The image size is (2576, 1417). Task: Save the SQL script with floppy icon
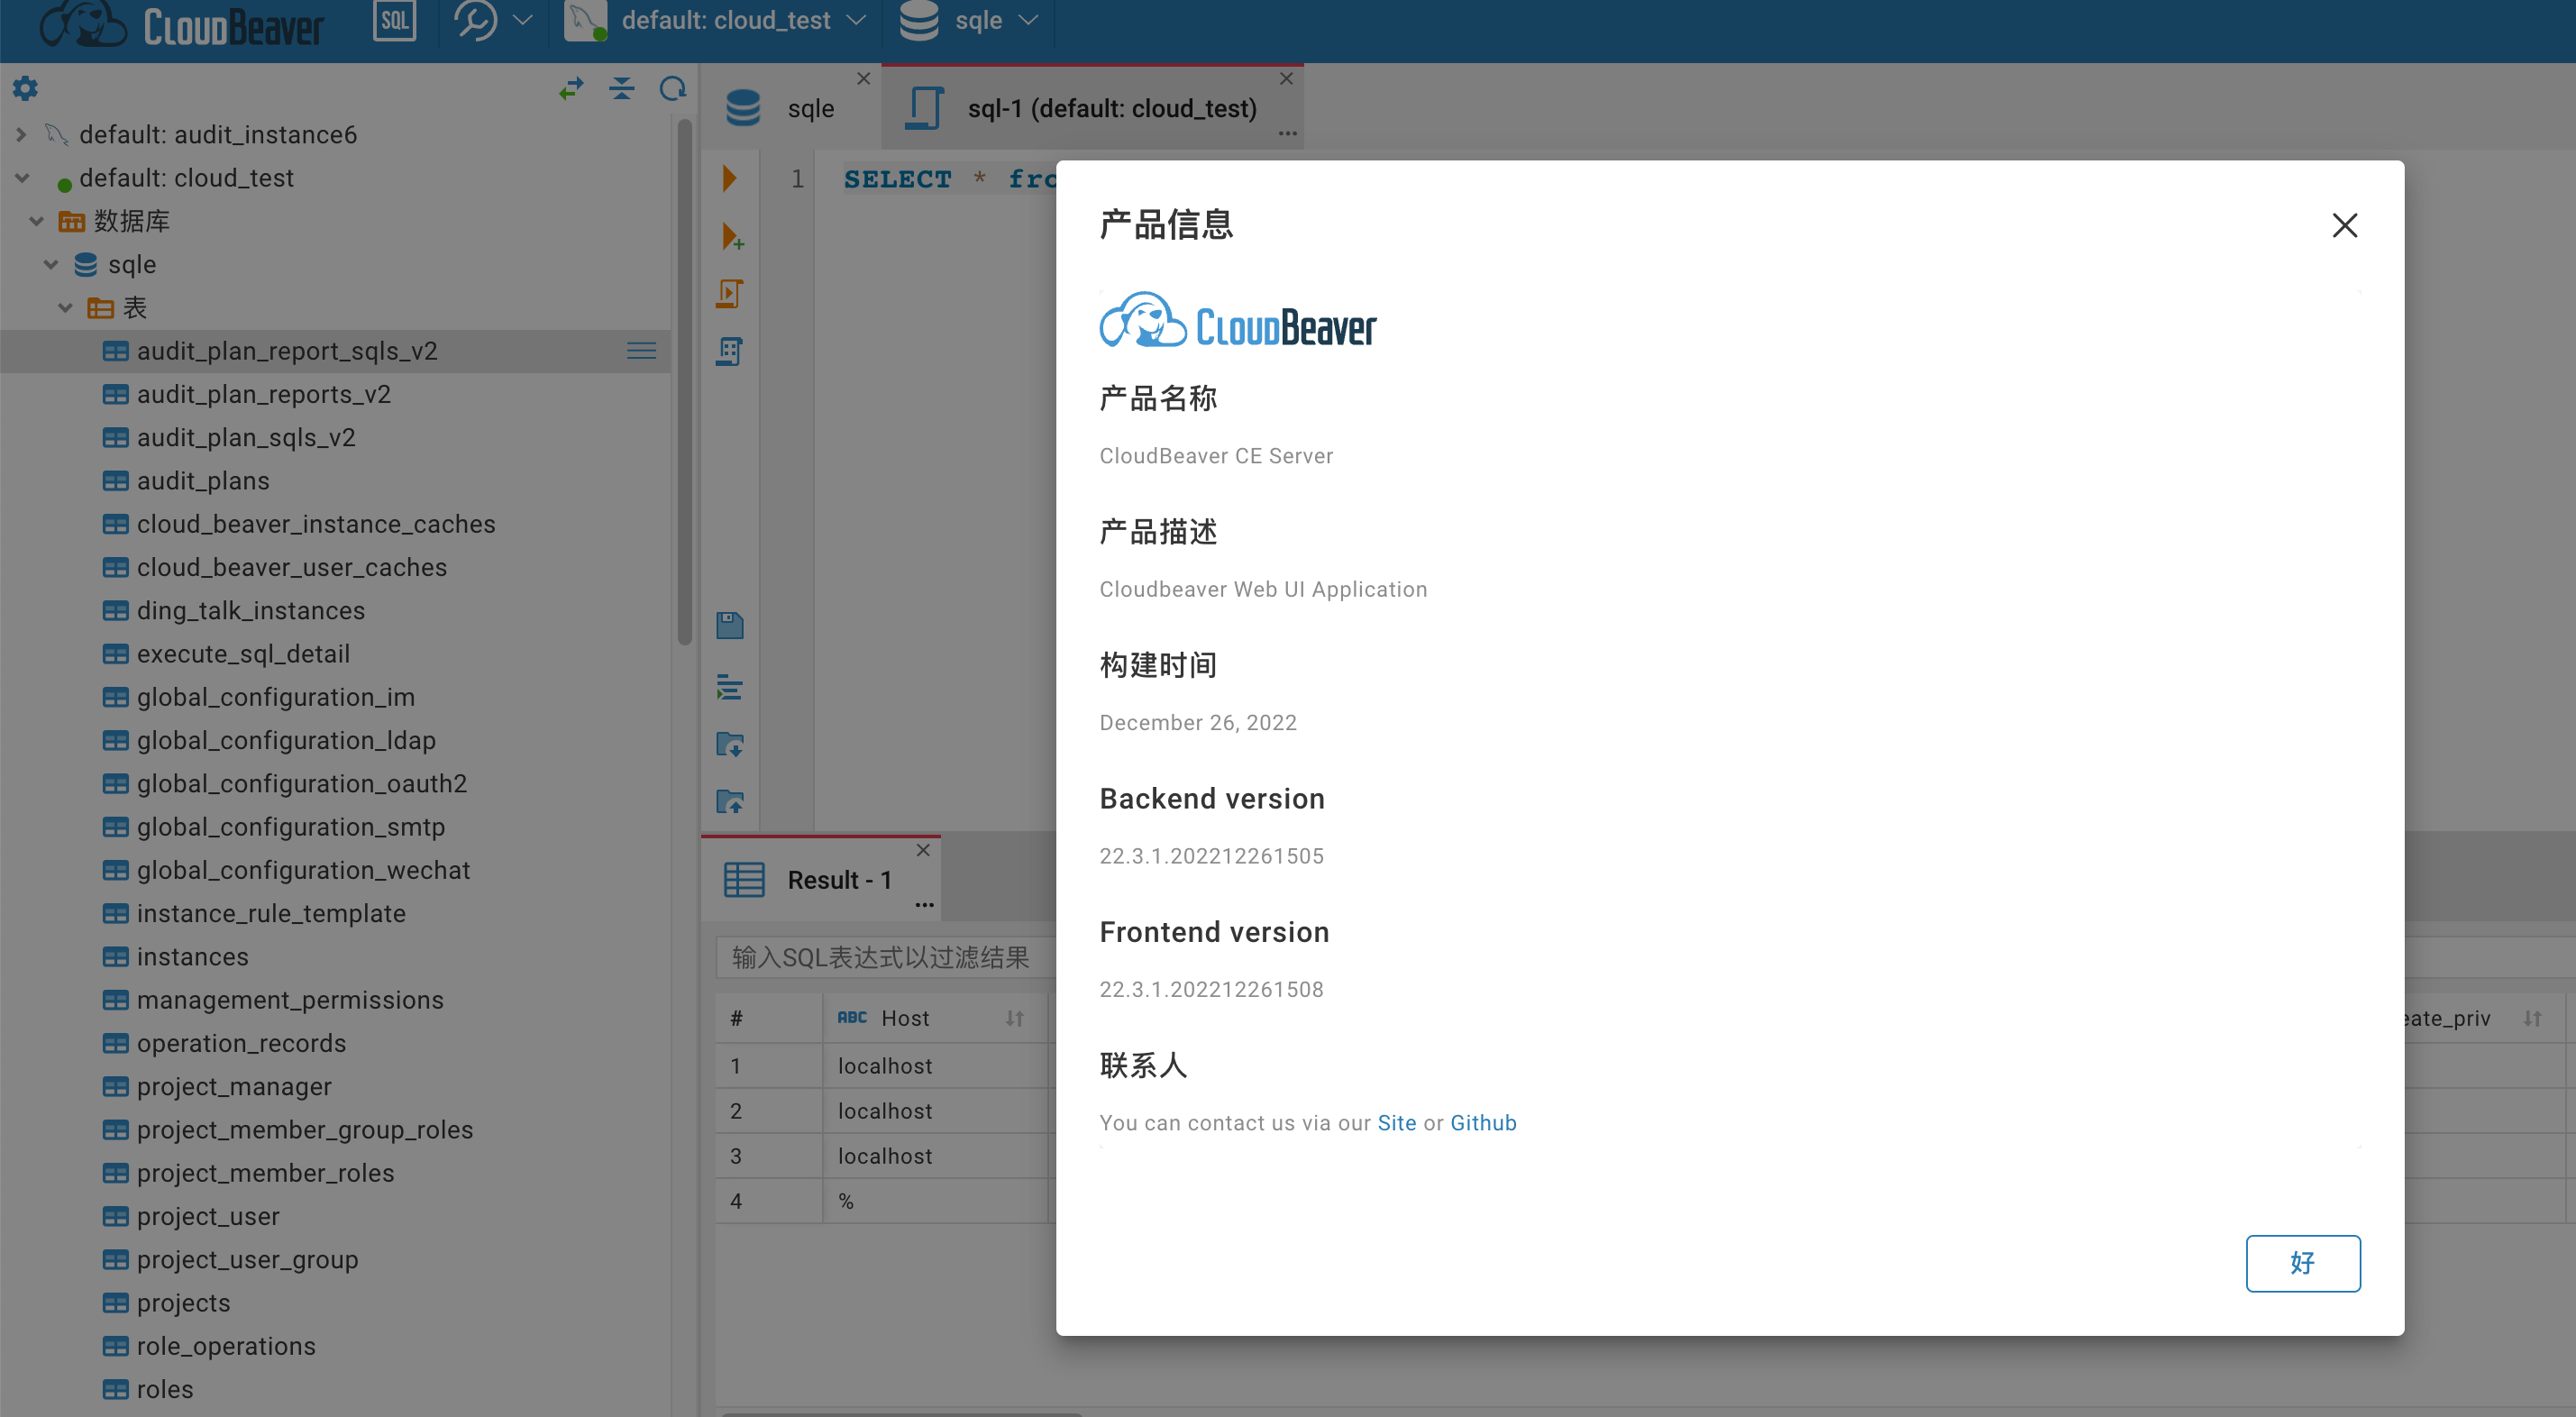(x=730, y=625)
